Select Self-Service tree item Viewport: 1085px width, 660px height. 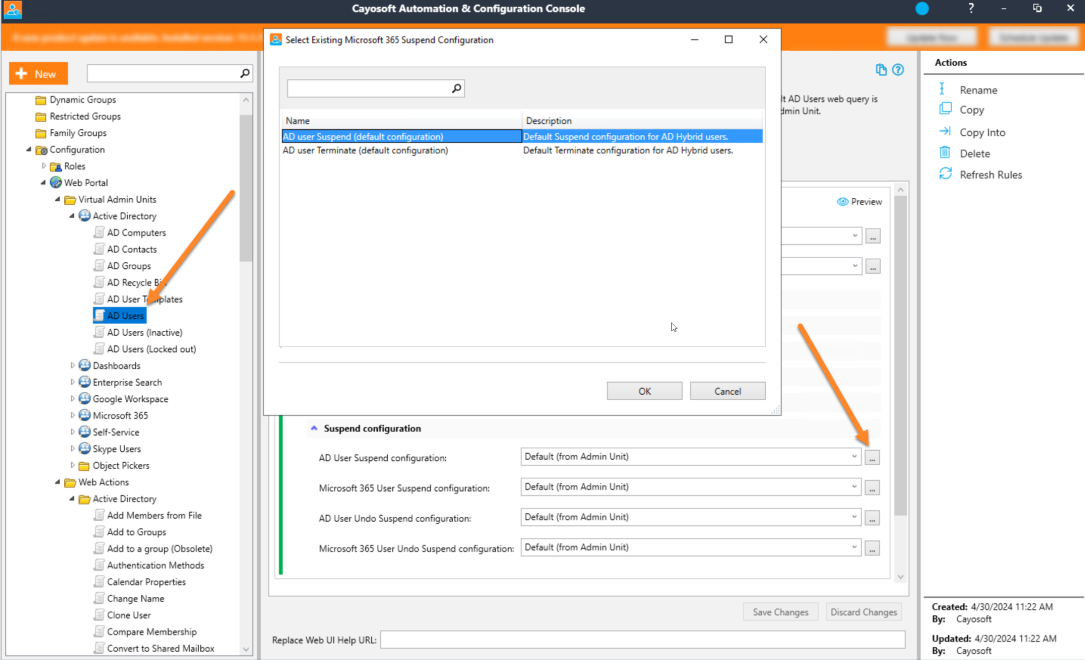116,432
